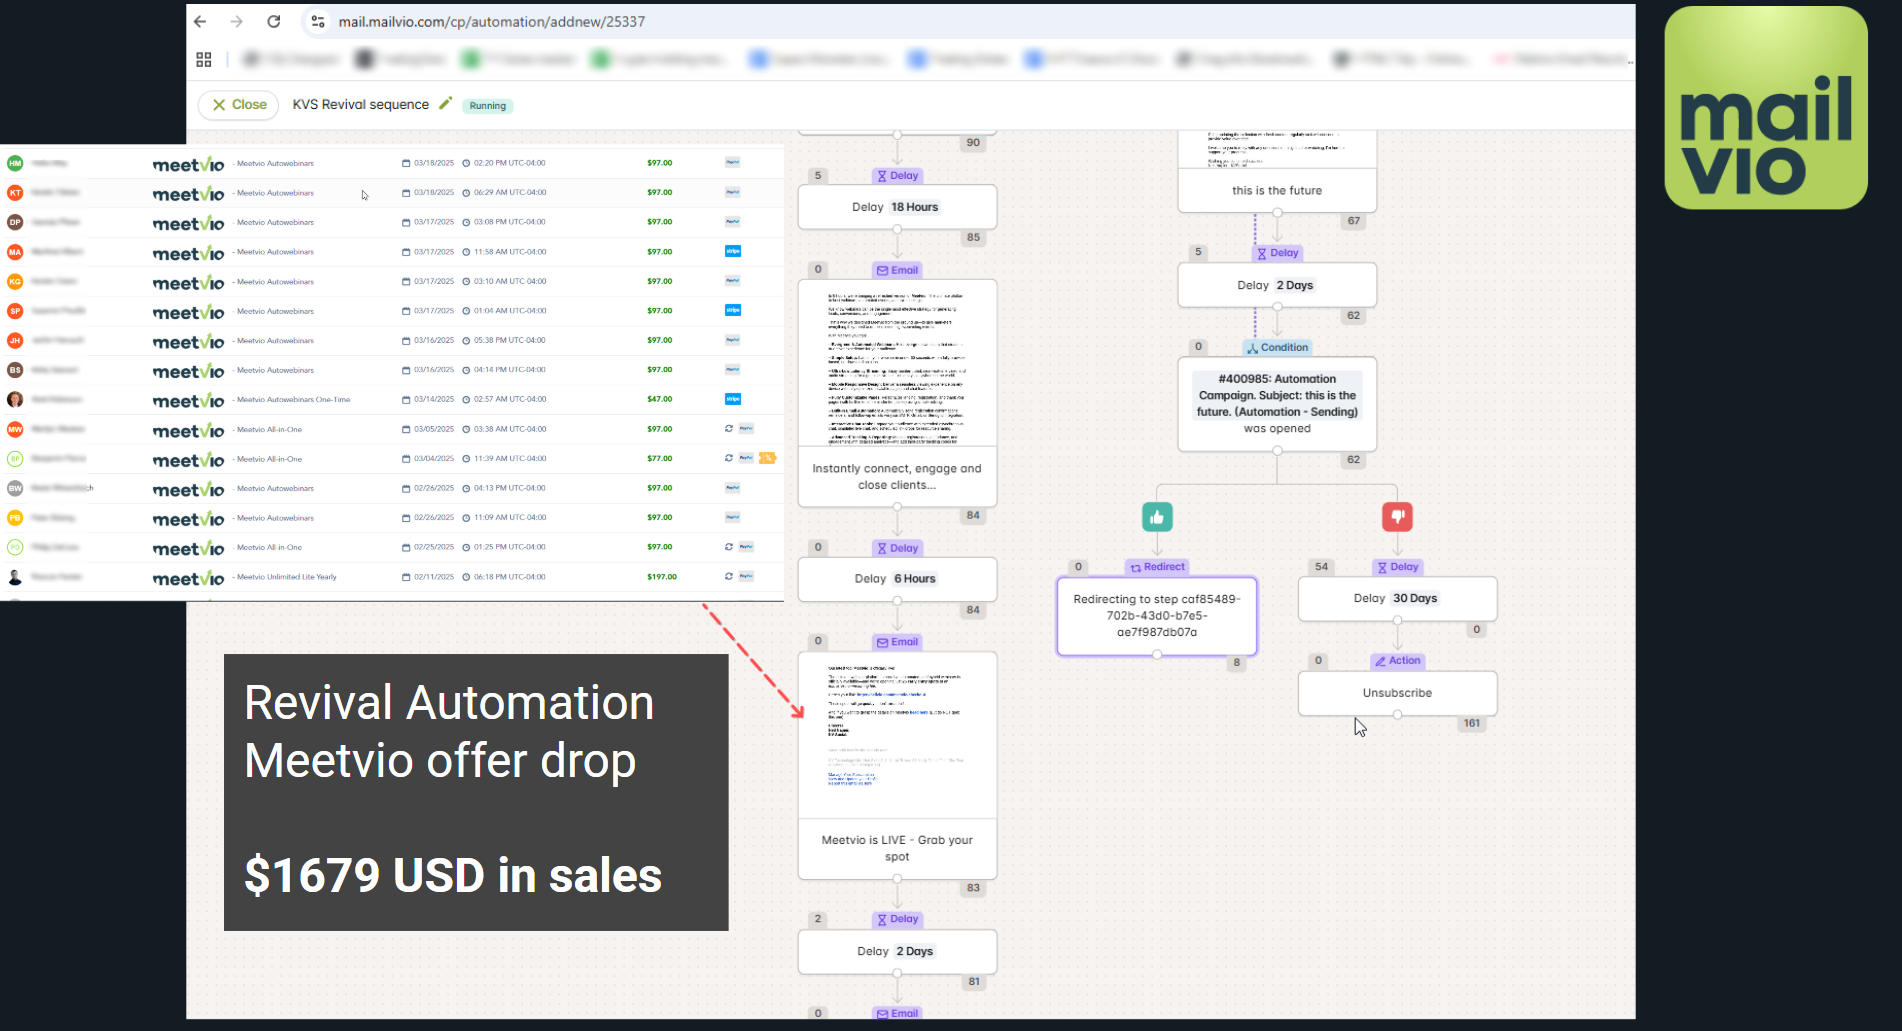1902x1031 pixels.
Task: Select the 'Delay 2 Days' step below 'this is the future' email
Action: click(x=1277, y=285)
